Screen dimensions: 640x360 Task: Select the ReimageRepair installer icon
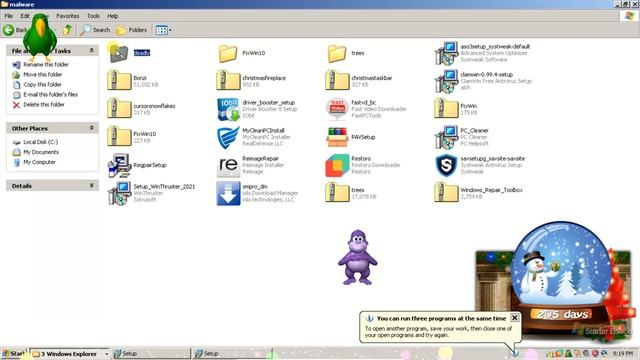tap(228, 165)
